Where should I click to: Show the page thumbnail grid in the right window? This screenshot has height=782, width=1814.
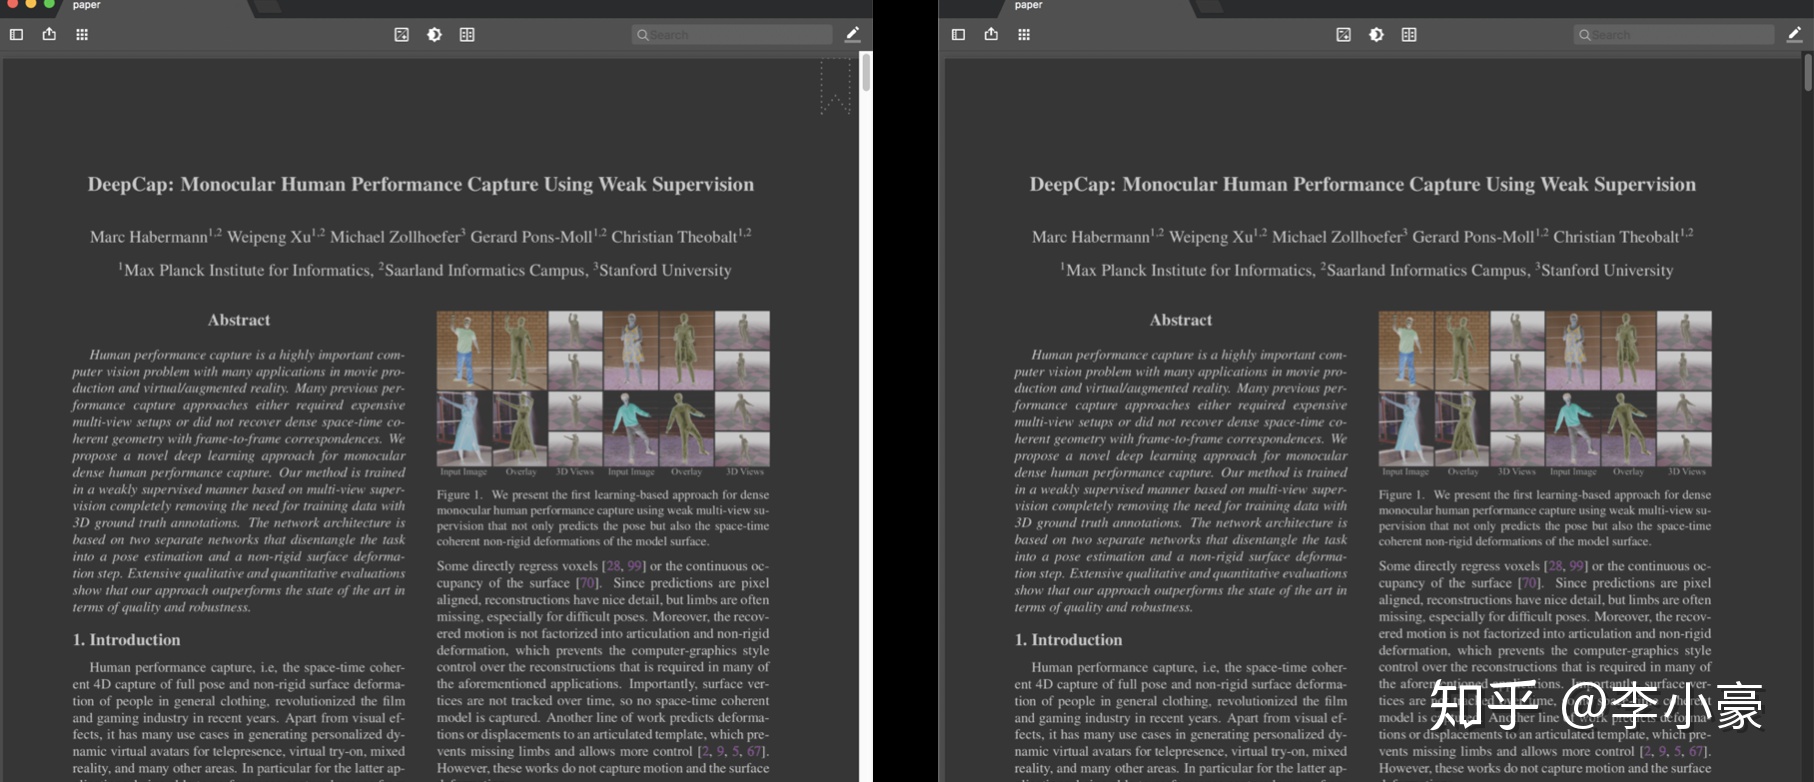[1024, 34]
